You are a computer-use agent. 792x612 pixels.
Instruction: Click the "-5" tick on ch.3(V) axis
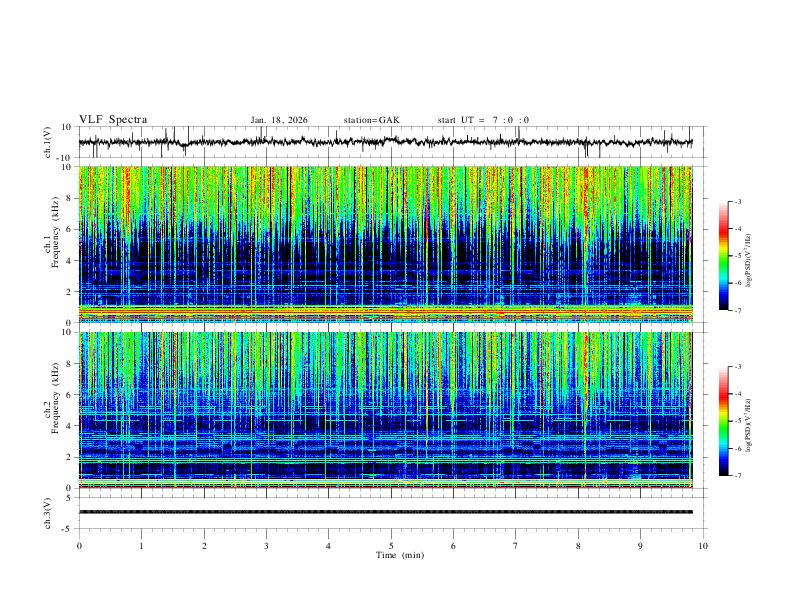click(67, 529)
